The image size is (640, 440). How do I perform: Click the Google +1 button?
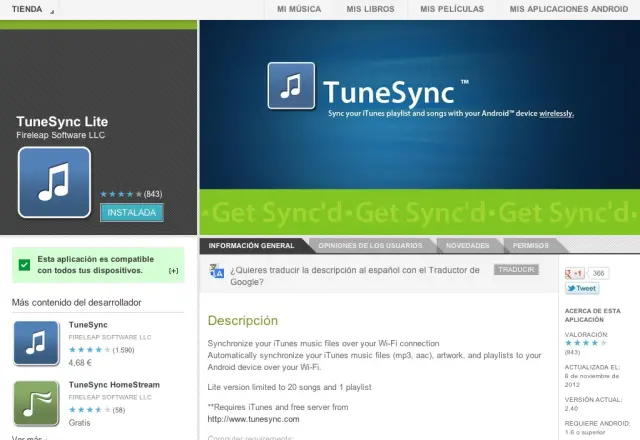tap(575, 272)
